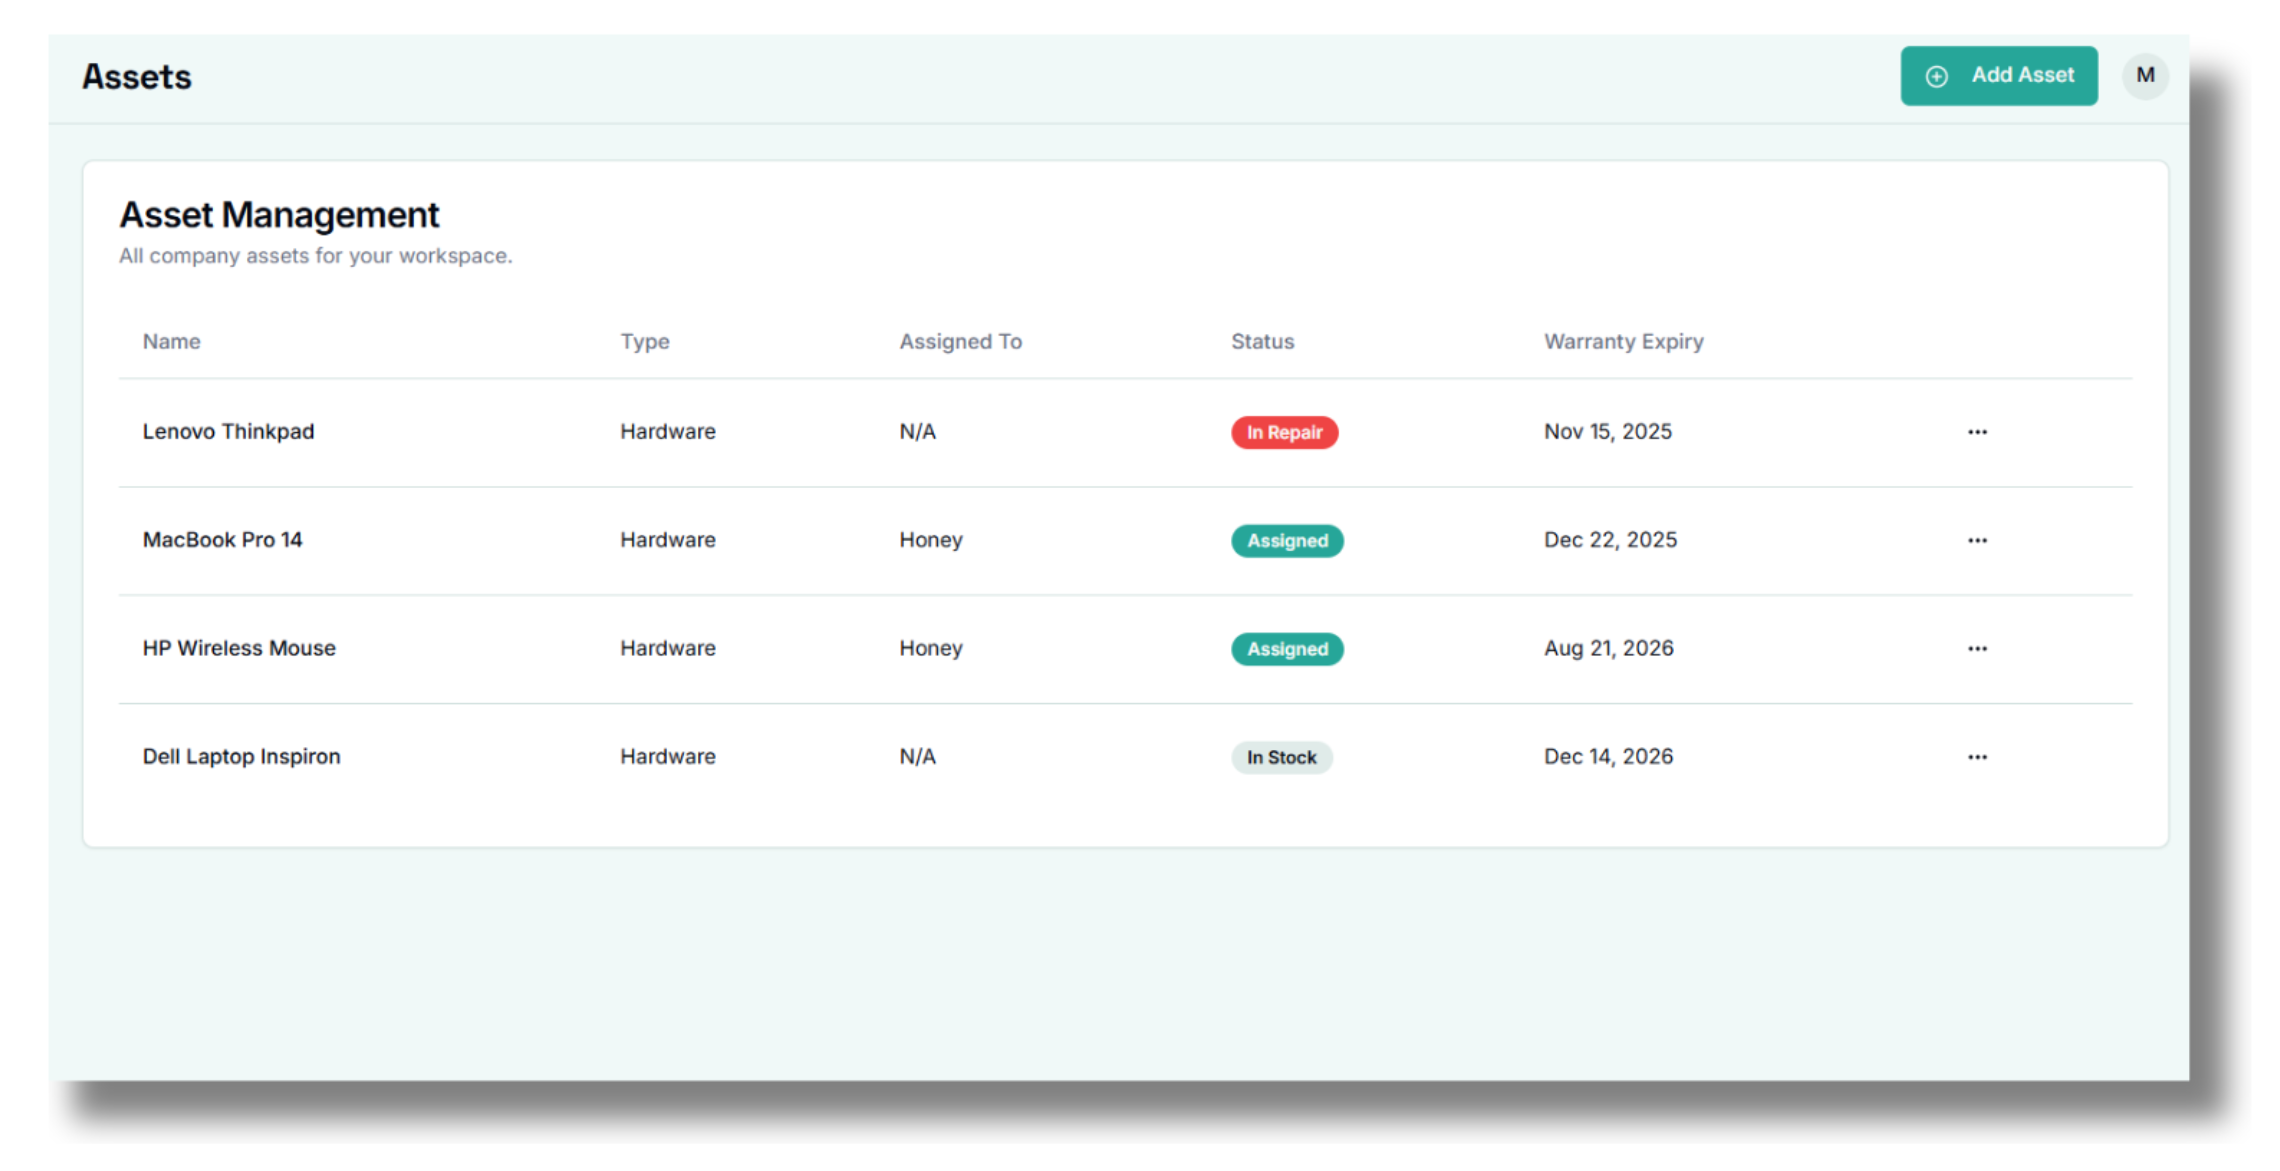The width and height of the screenshot is (2280, 1171).
Task: Toggle MacBook Pro 14 Assigned status
Action: [1287, 541]
